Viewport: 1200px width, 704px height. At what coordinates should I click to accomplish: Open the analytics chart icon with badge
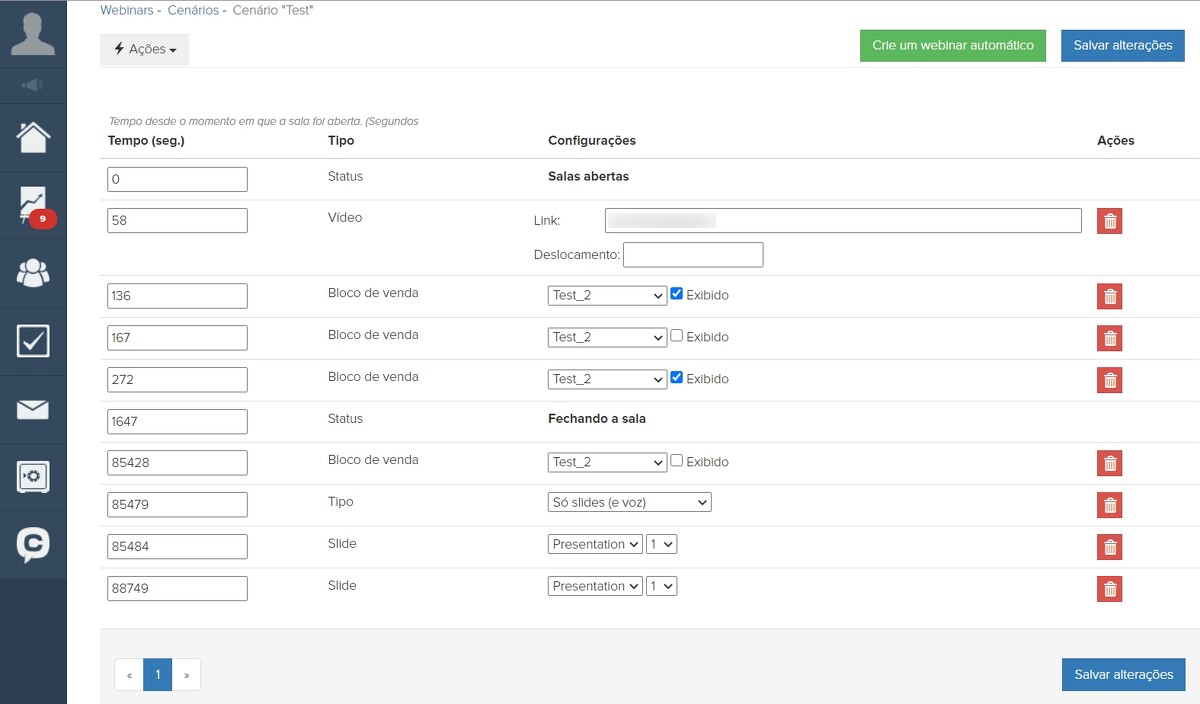[x=33, y=205]
